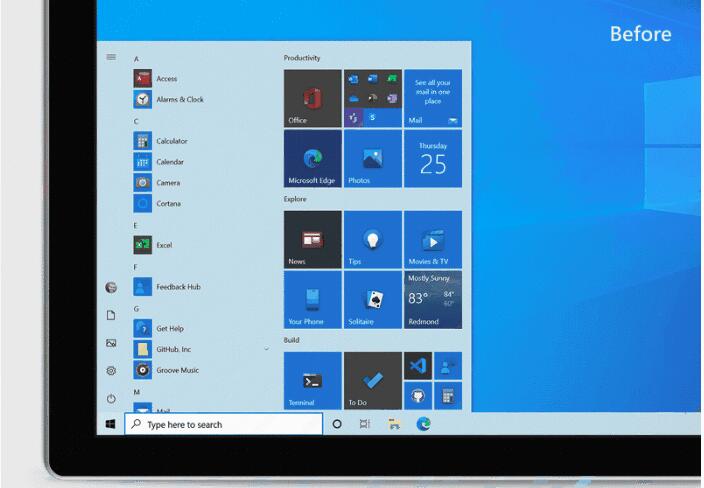Open the Your Phone tile
The image size is (704, 488).
coord(312,300)
